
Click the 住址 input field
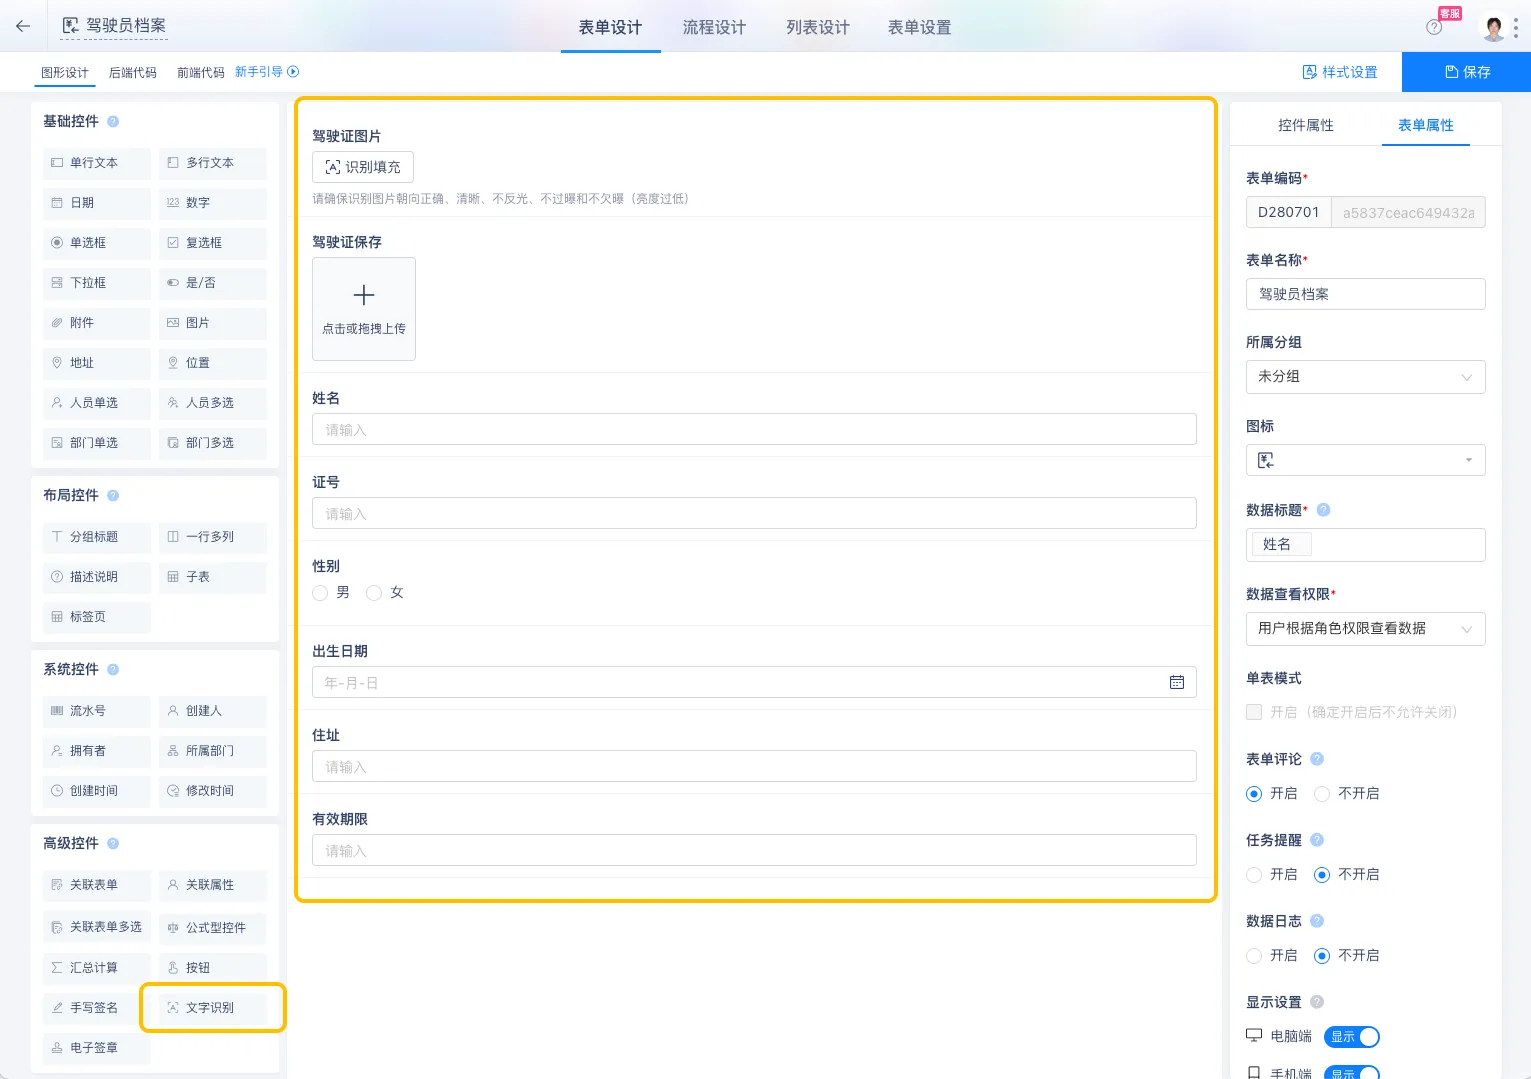[x=754, y=766]
